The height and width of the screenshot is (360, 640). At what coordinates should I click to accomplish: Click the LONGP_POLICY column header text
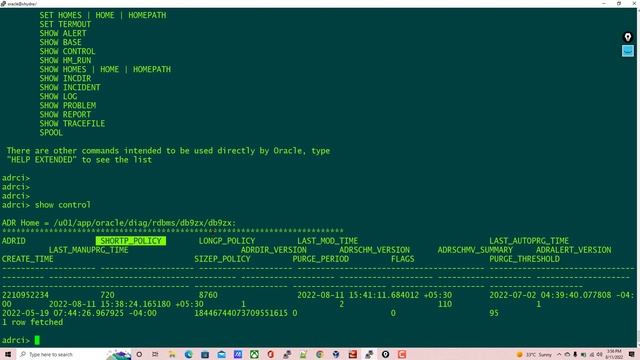[x=227, y=241]
